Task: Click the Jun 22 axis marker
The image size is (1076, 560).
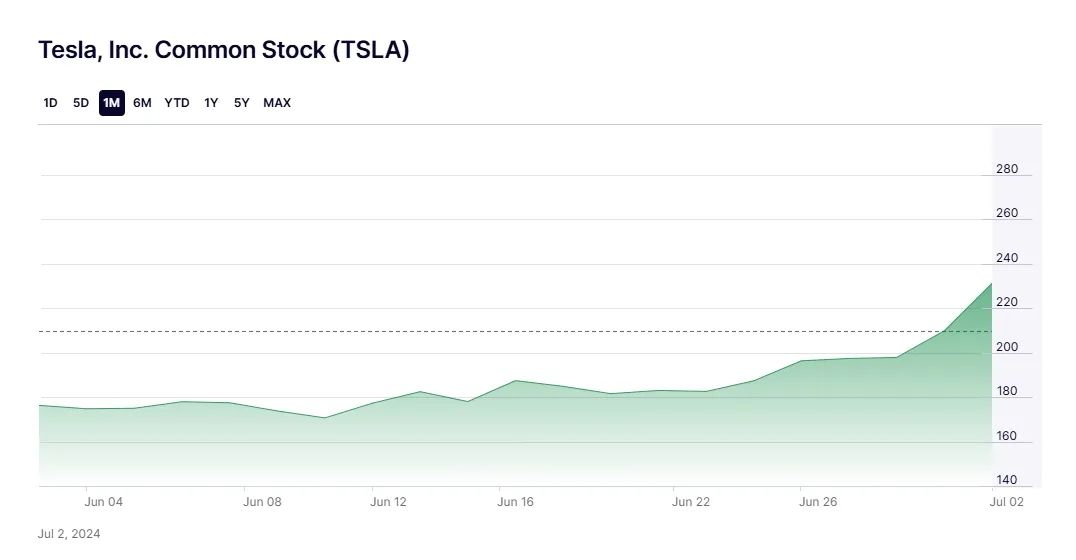Action: tap(690, 502)
